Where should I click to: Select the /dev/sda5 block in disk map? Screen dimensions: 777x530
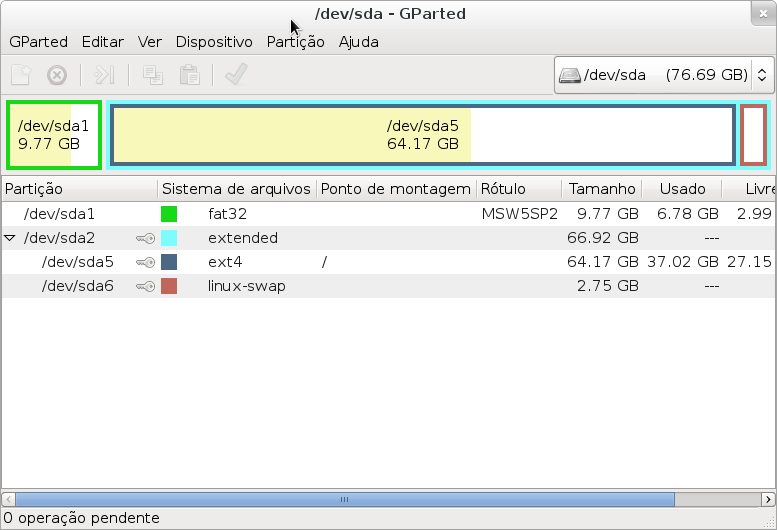pyautogui.click(x=422, y=135)
